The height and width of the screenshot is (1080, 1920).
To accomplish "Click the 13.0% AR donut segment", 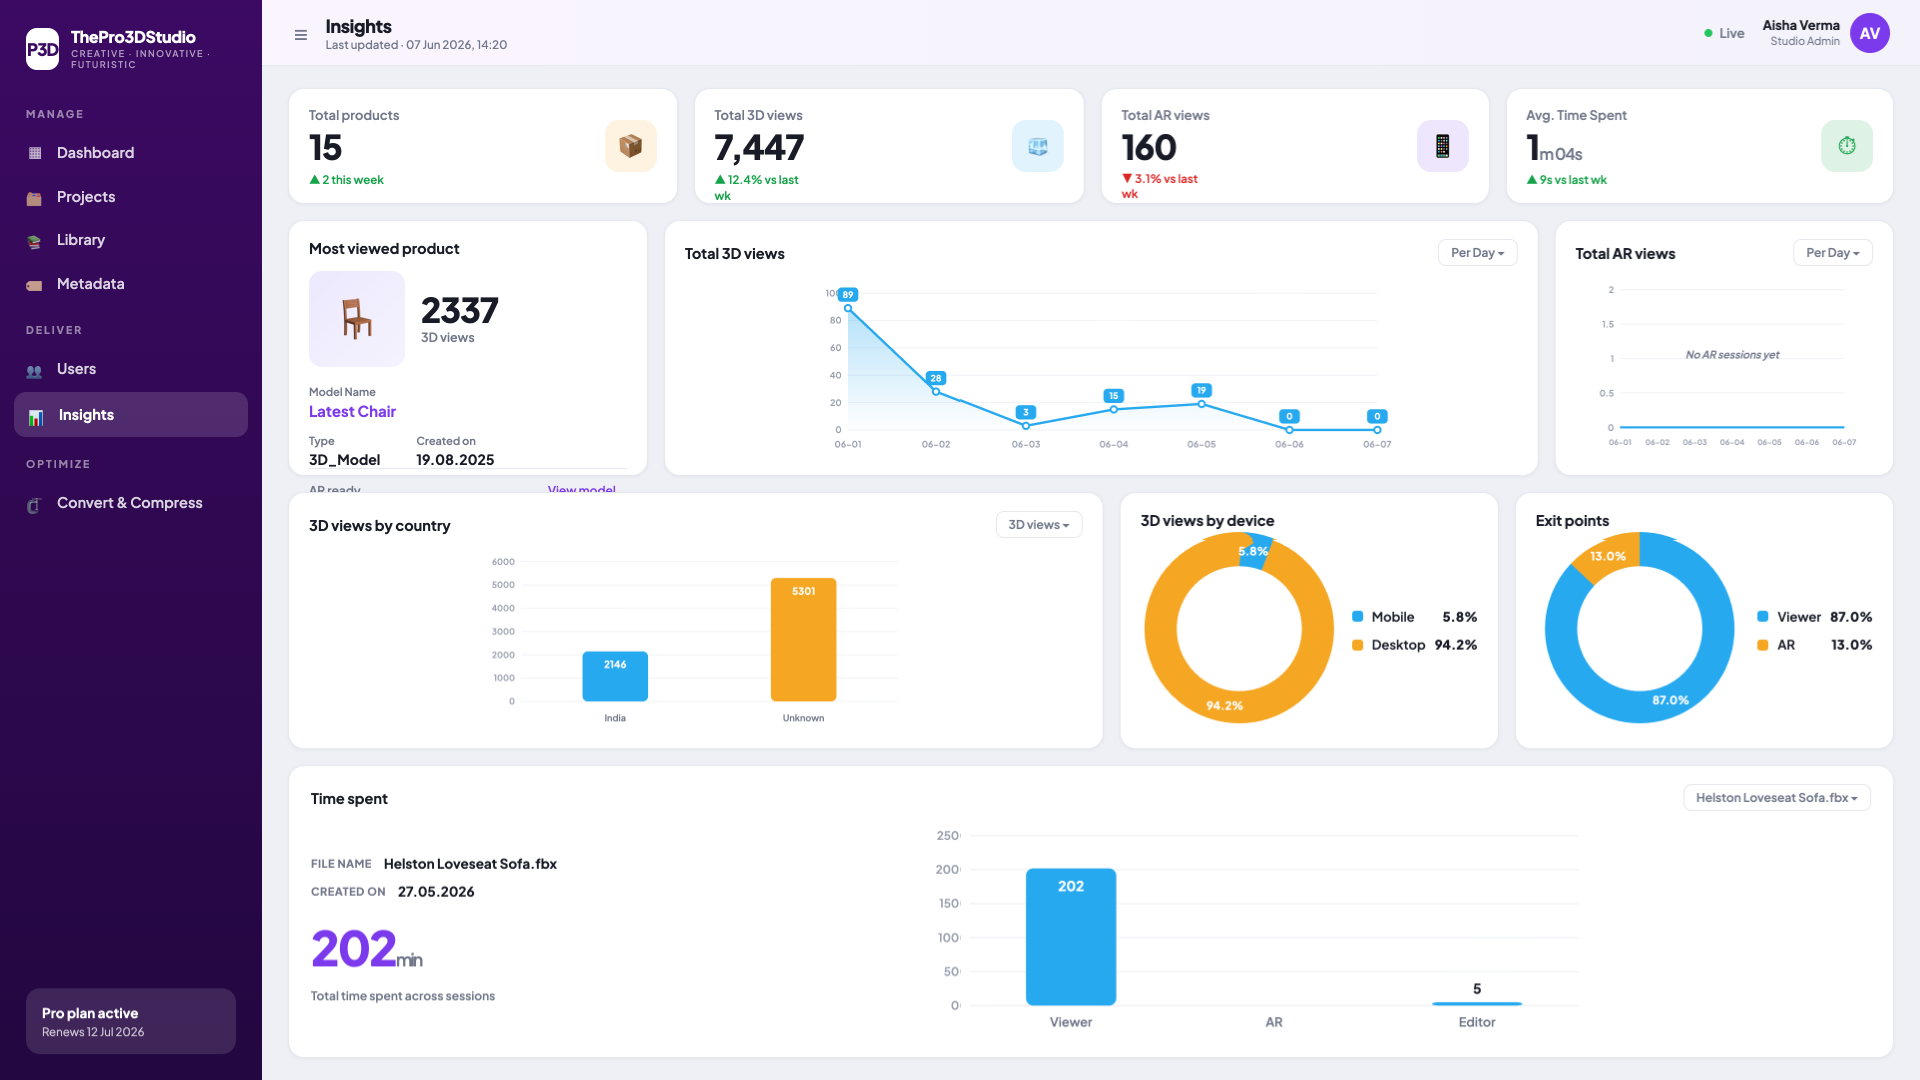I will [x=1608, y=556].
